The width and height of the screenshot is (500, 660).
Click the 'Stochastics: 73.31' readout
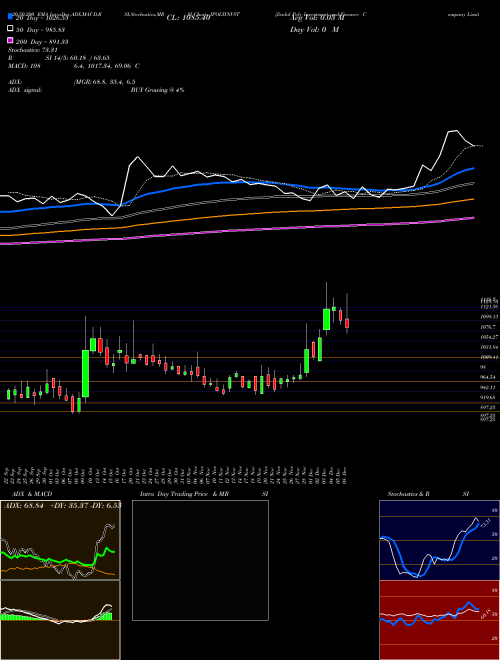click(35, 50)
